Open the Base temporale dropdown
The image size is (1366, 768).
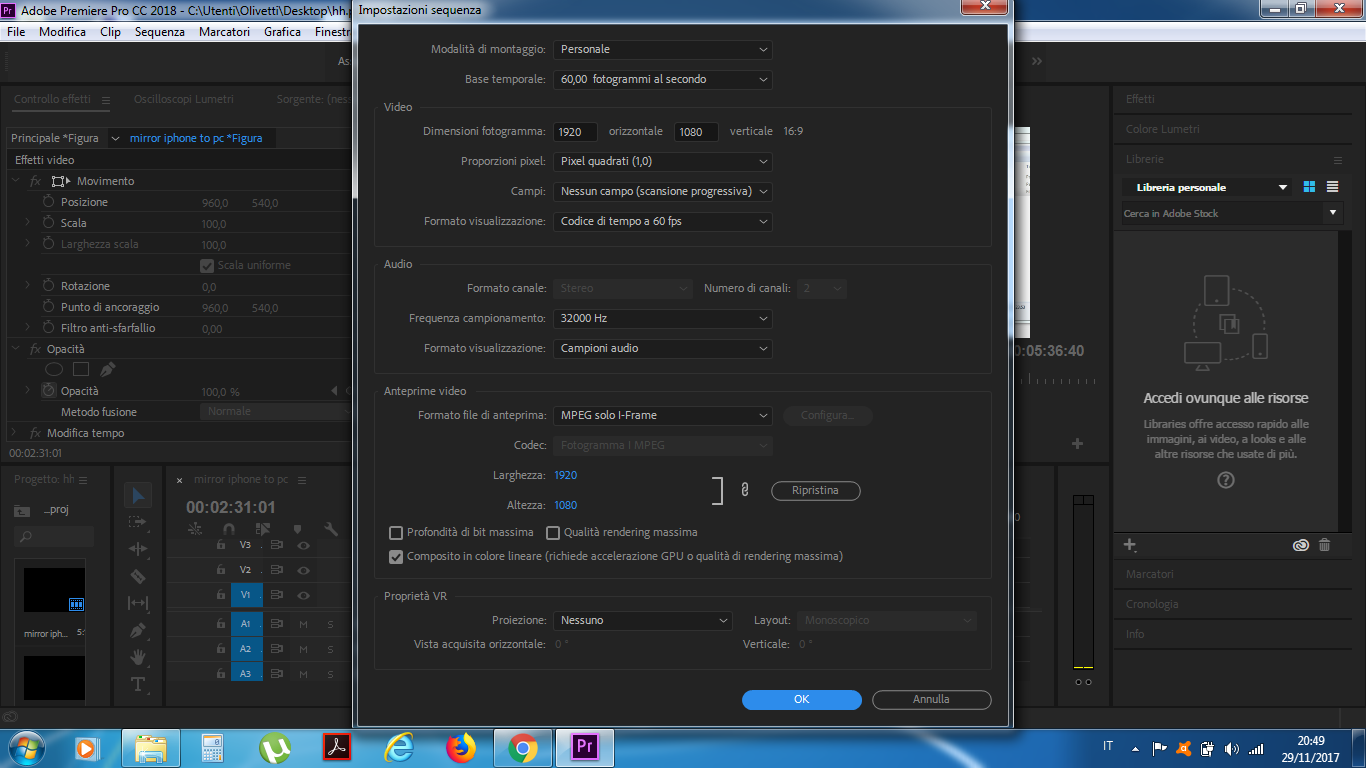click(x=663, y=79)
